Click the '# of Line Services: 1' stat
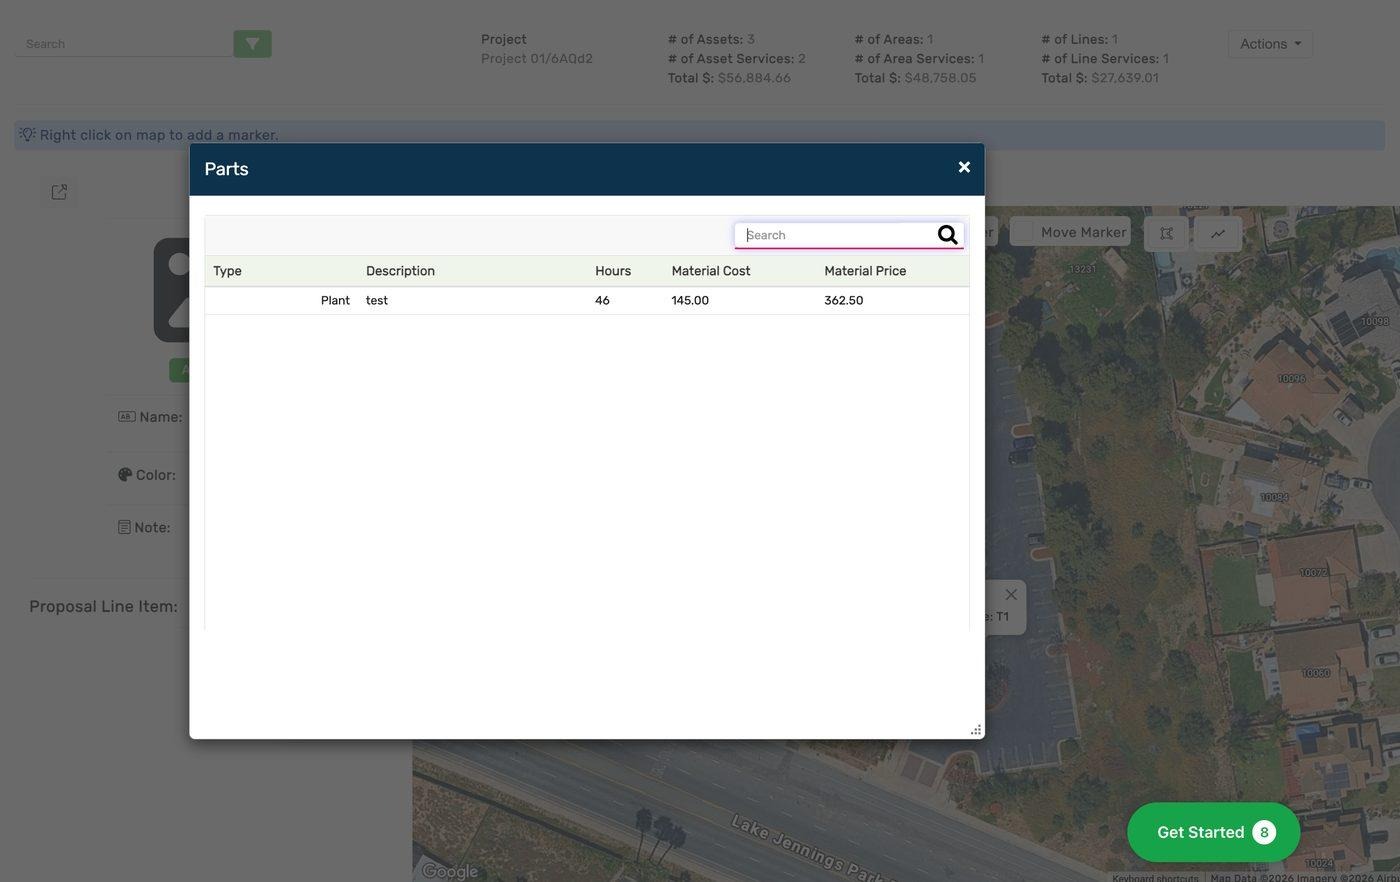 click(1105, 58)
